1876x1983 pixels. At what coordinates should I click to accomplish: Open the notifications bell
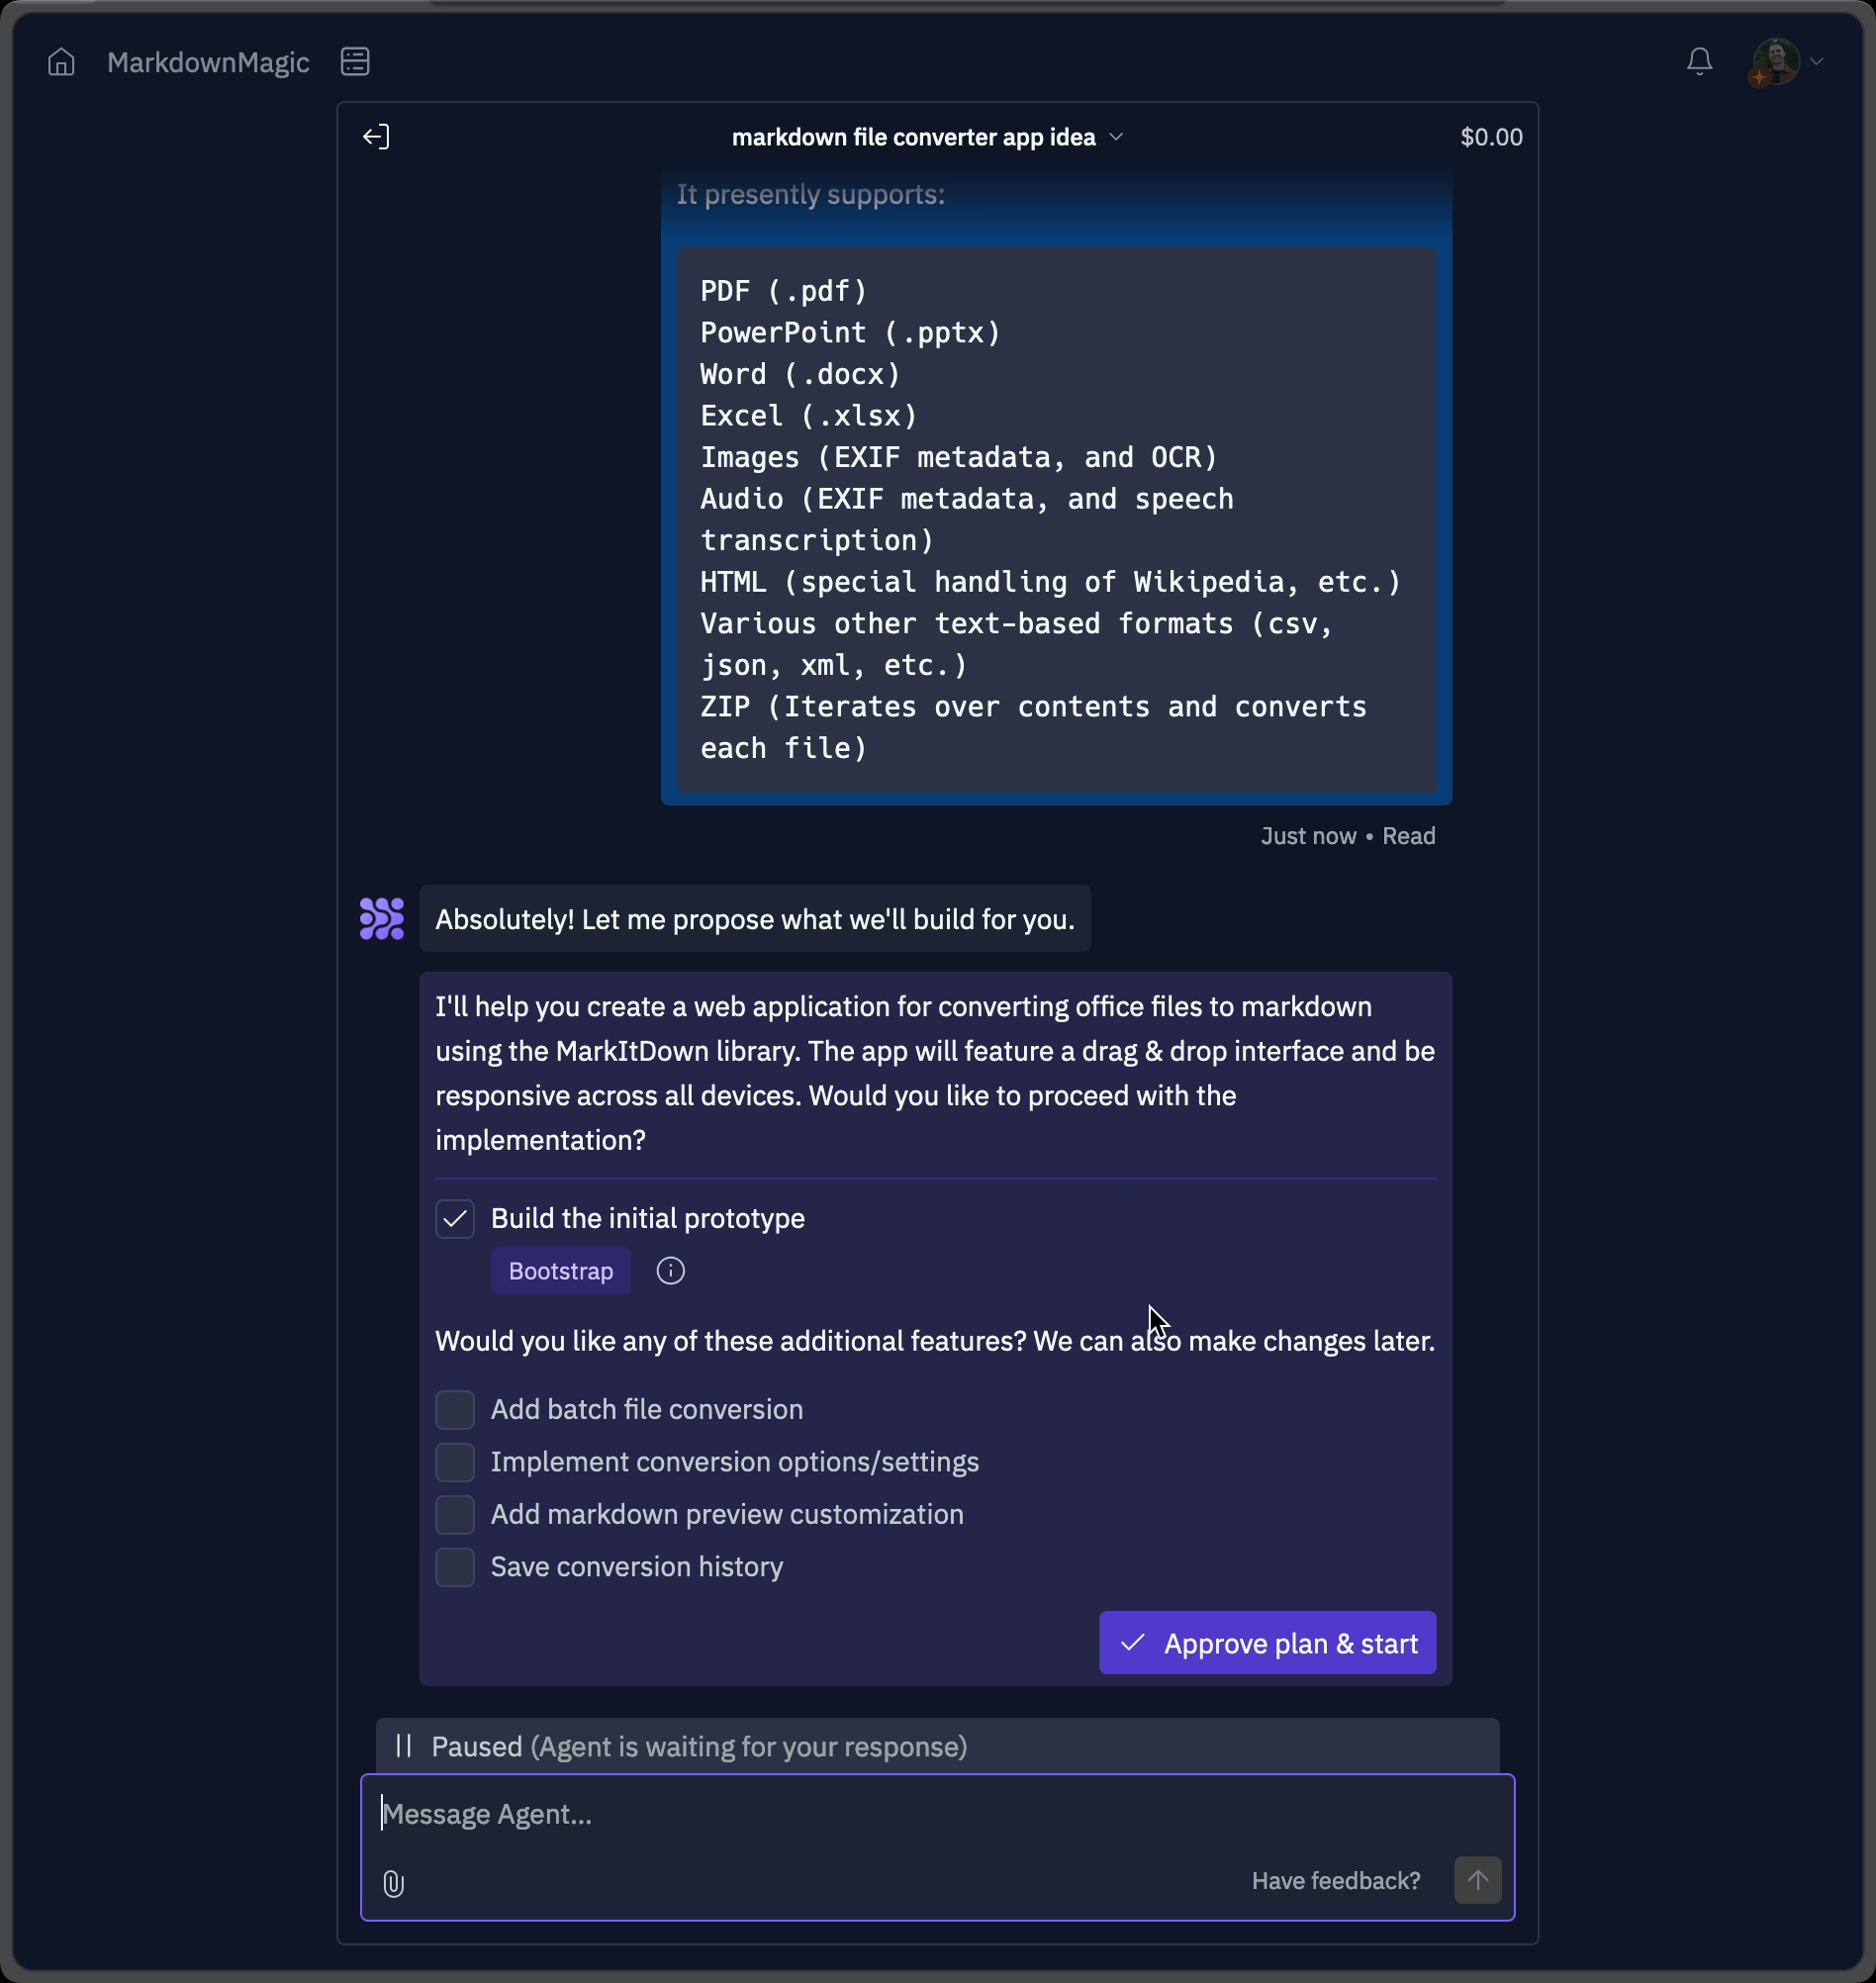point(1699,62)
